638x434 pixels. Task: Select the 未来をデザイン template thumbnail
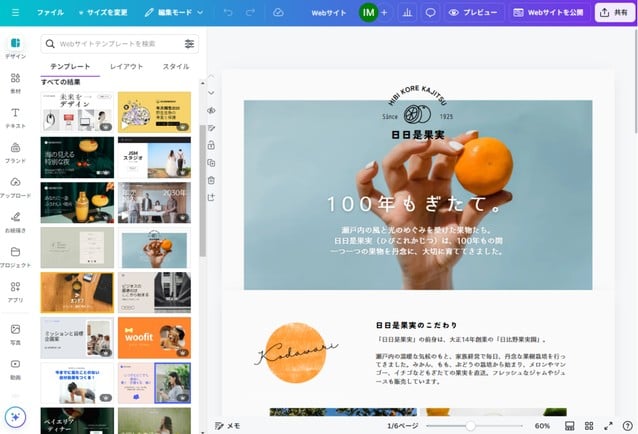click(77, 112)
